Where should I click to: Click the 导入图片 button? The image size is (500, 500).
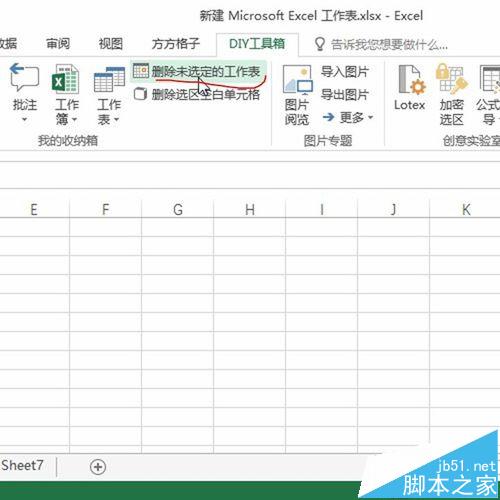point(345,72)
